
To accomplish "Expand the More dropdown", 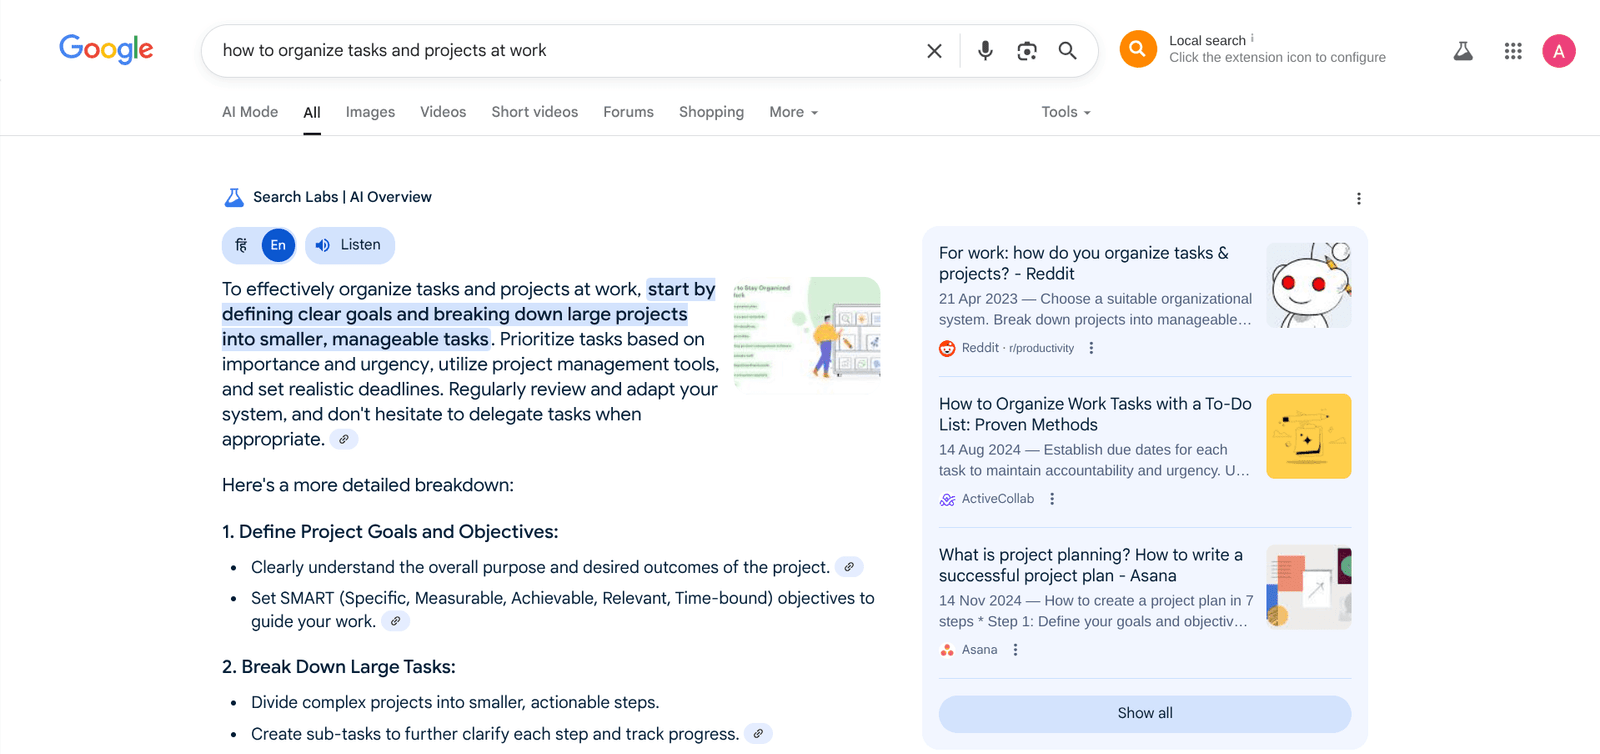I will (793, 112).
